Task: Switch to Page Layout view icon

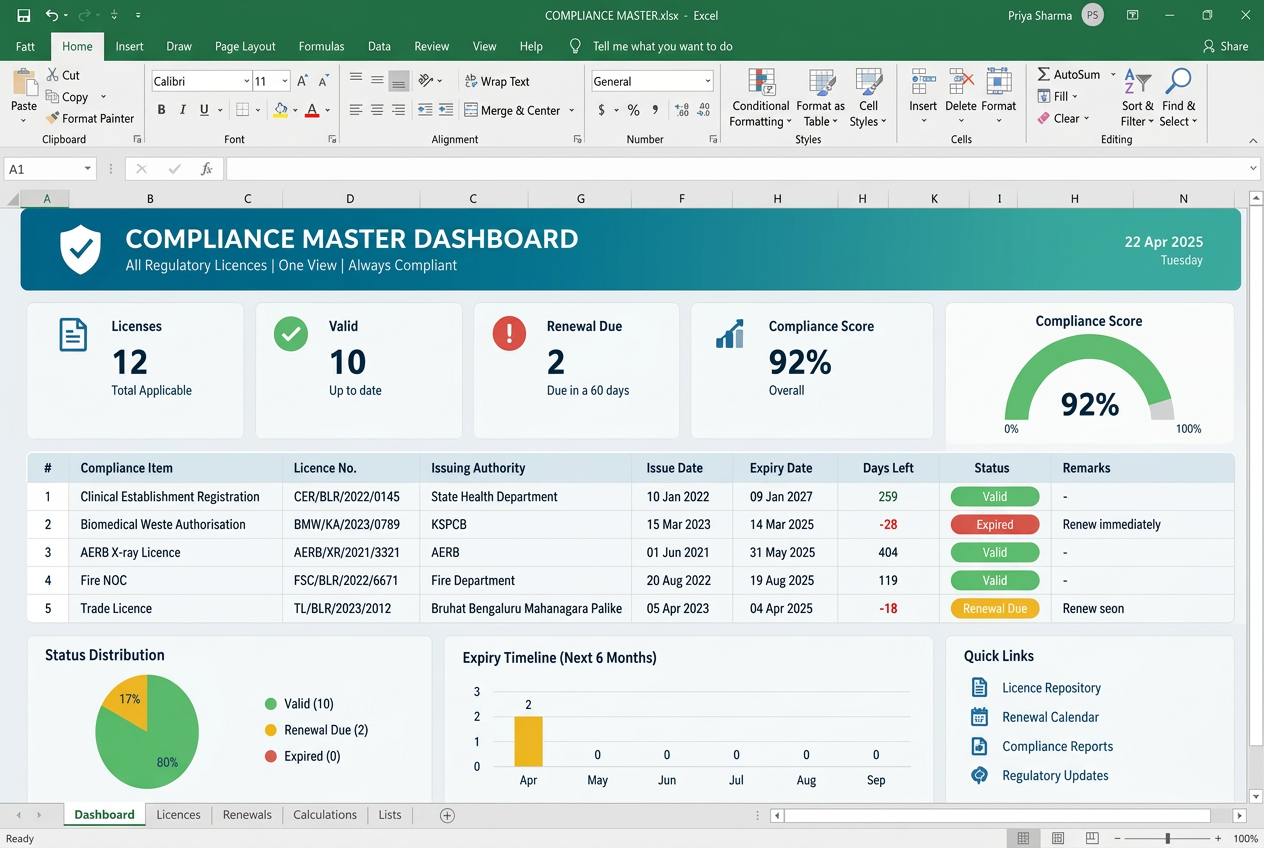Action: click(x=1058, y=838)
